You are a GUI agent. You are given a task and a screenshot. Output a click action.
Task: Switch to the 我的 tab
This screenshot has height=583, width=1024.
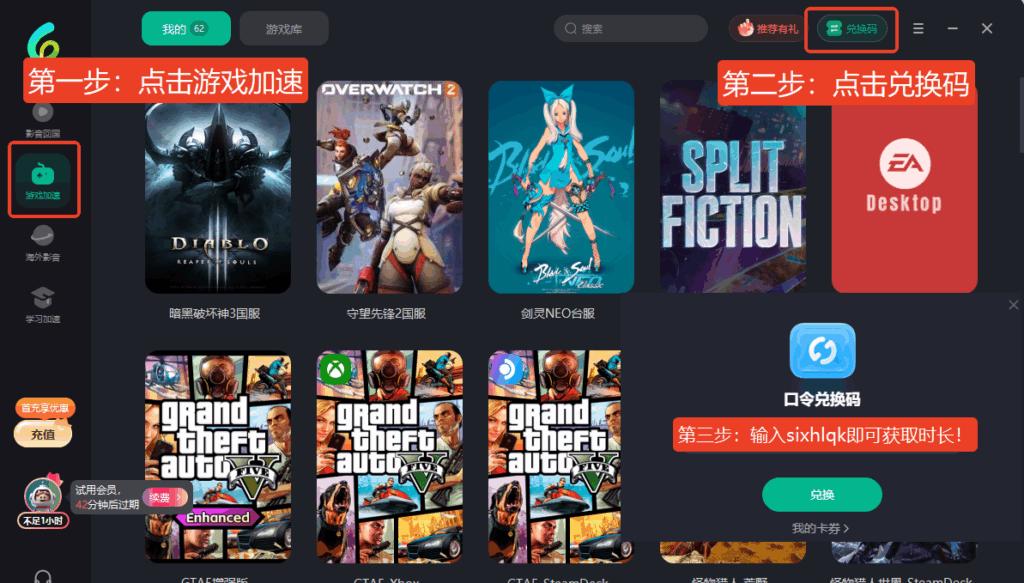point(186,29)
